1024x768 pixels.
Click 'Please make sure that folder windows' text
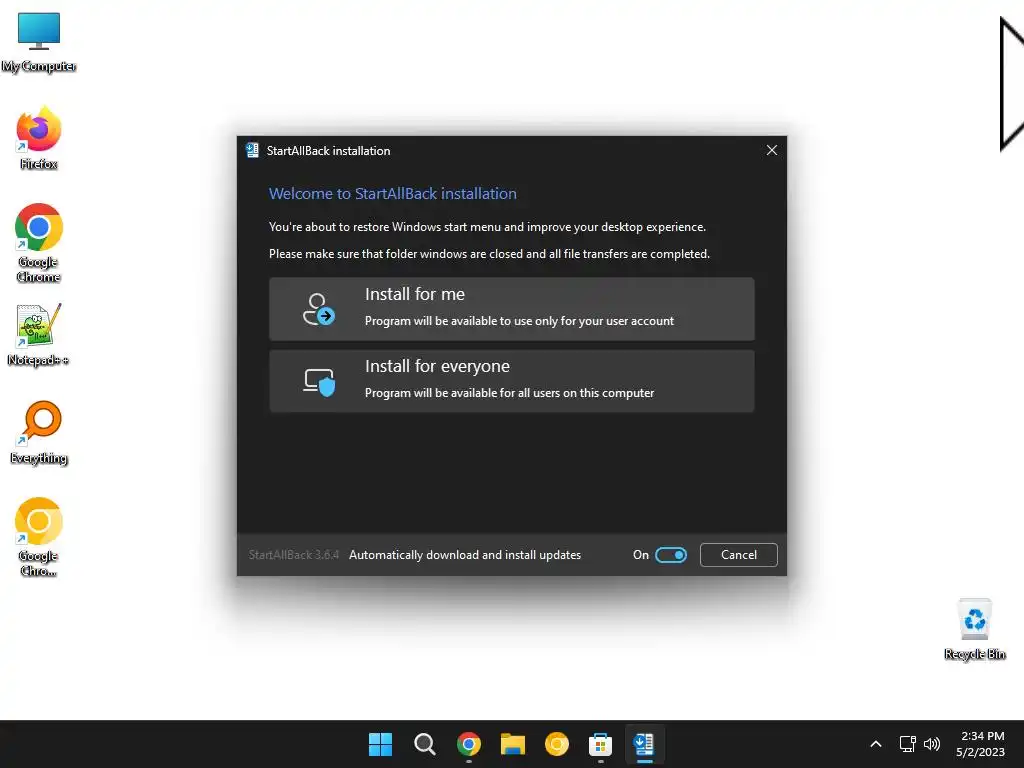[489, 253]
